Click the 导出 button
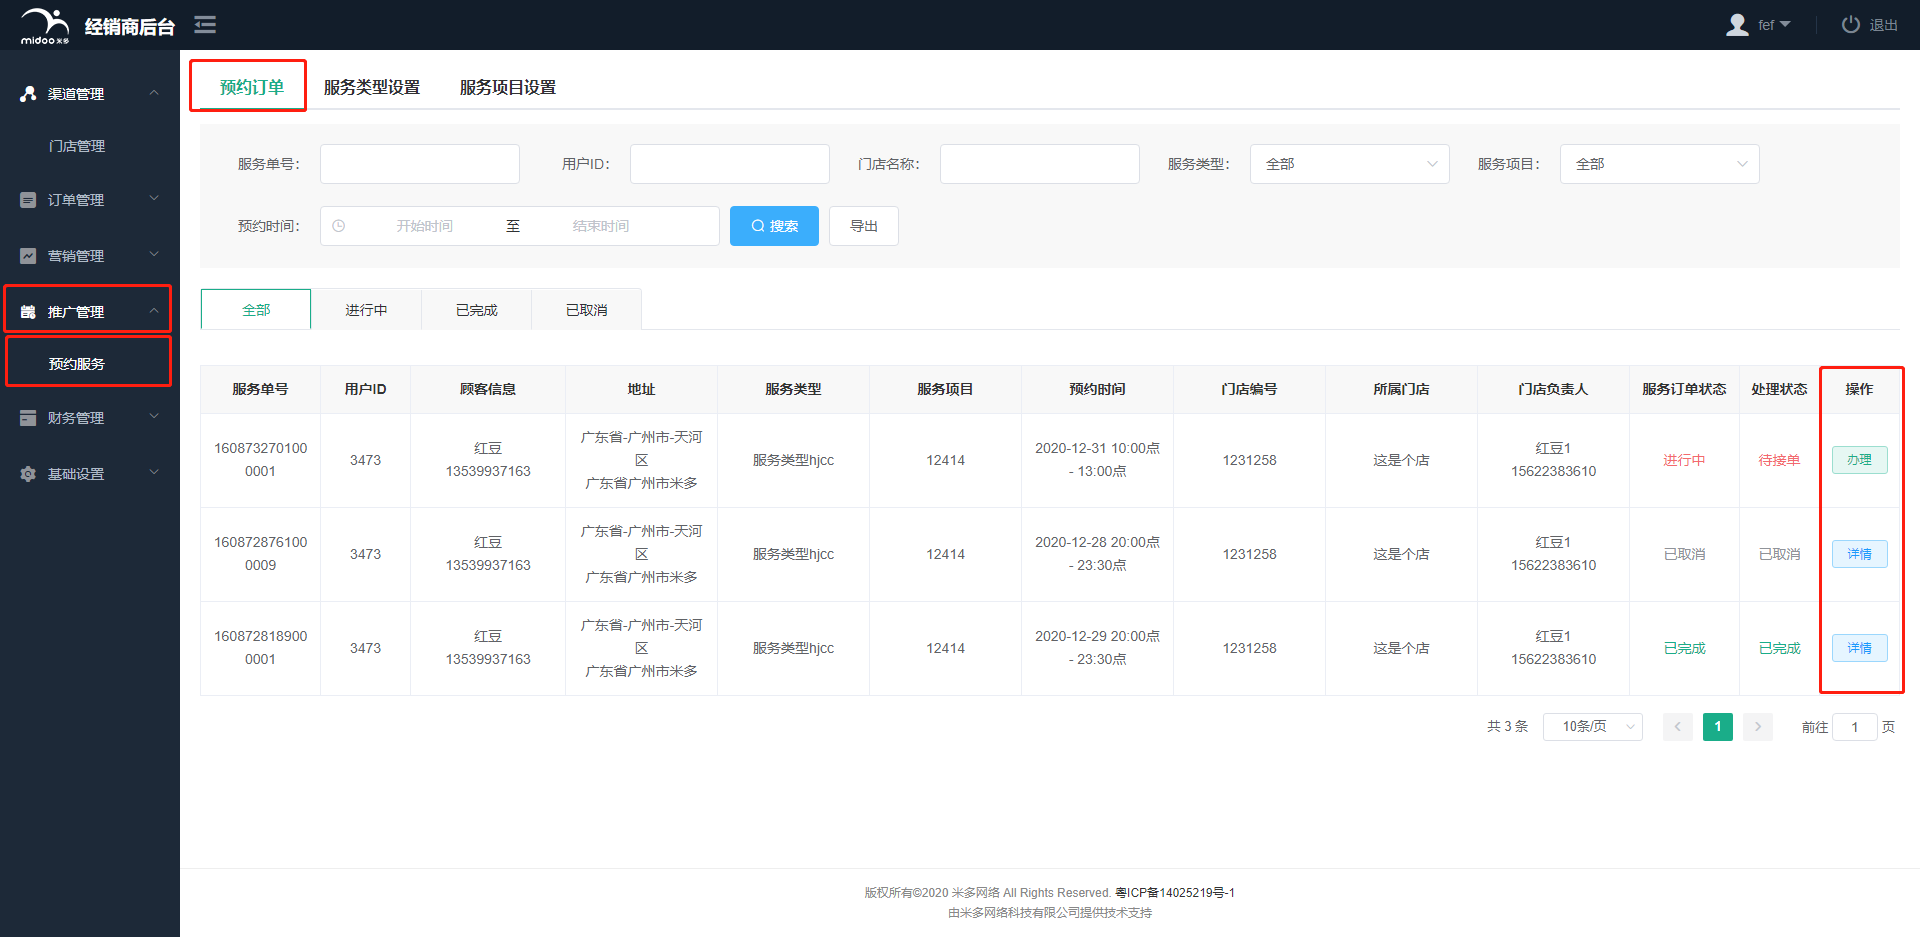Viewport: 1920px width, 937px height. (x=864, y=226)
